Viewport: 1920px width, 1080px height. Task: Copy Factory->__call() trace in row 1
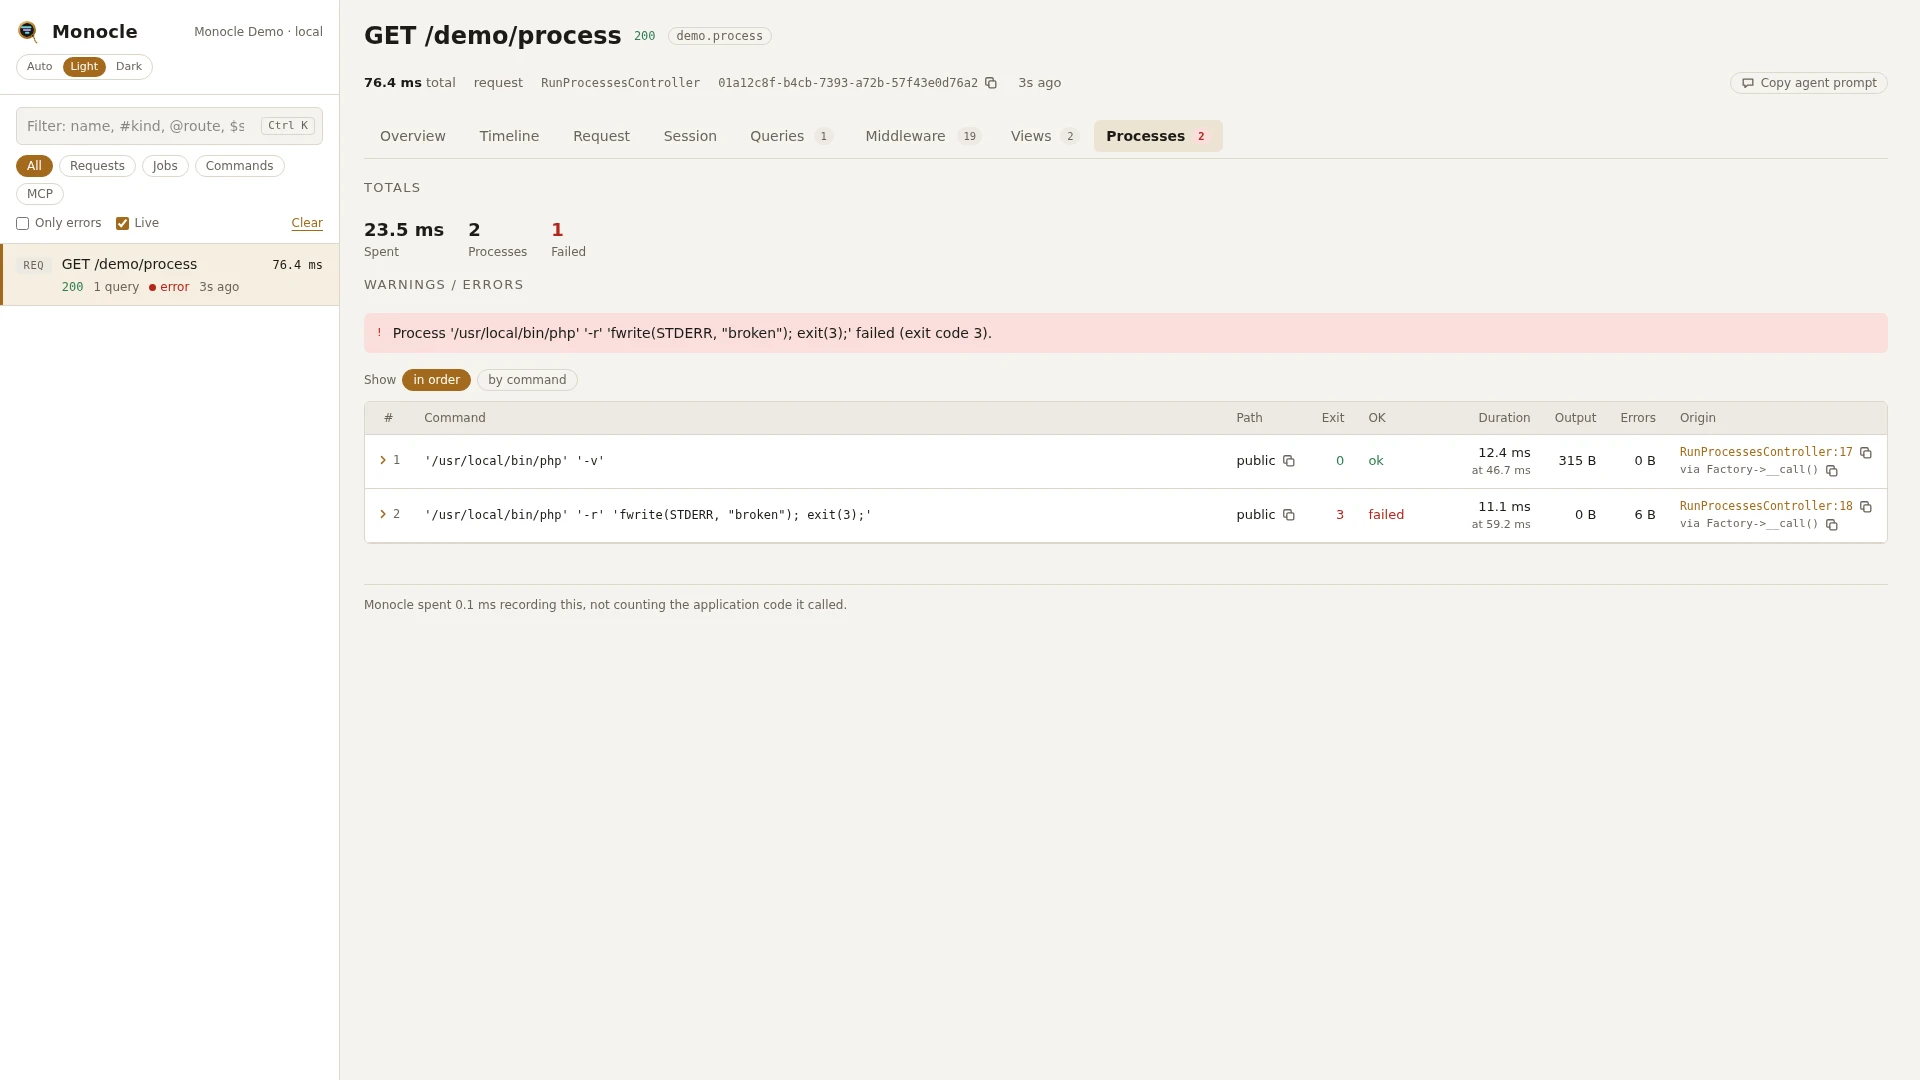pos(1832,470)
